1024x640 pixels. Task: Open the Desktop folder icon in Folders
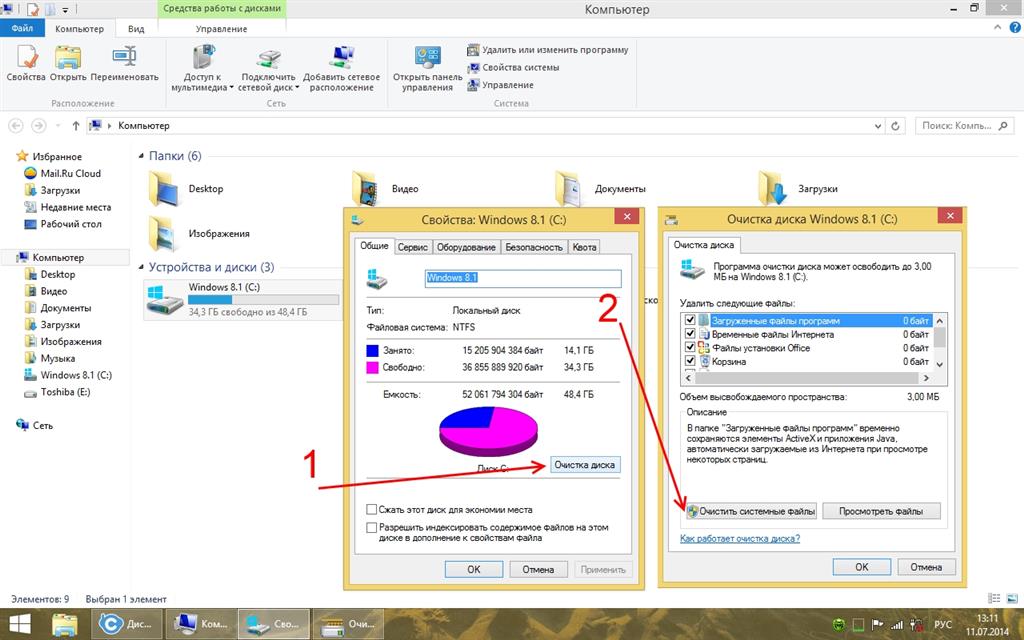[163, 189]
